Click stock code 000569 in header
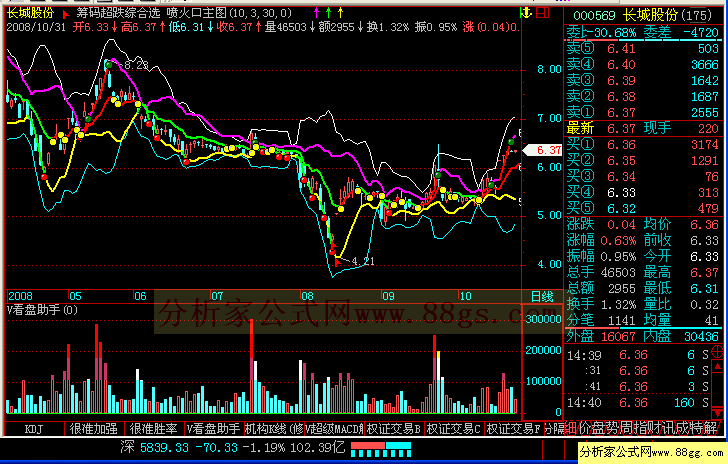 [594, 15]
